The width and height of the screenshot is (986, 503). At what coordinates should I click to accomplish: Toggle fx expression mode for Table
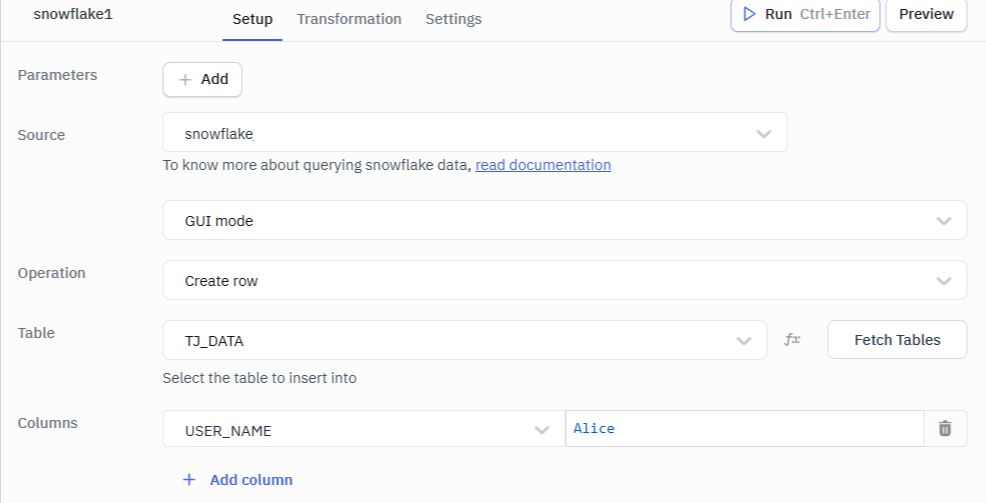coord(792,340)
